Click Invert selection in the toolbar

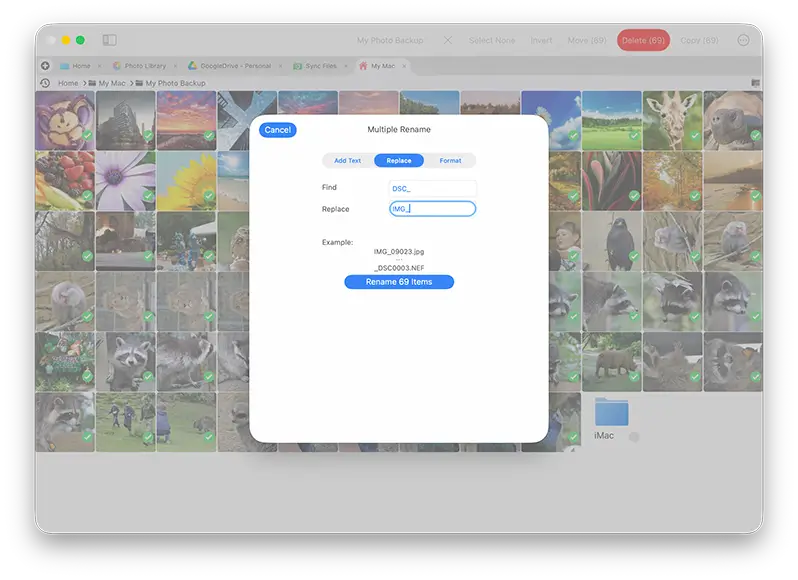541,40
